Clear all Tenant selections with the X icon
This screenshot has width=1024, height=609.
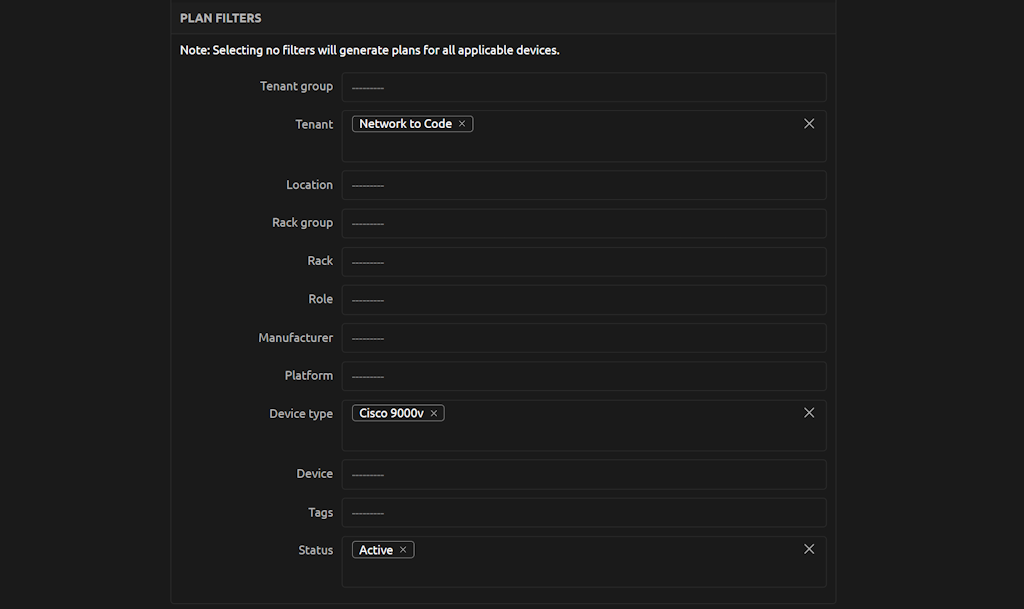809,123
